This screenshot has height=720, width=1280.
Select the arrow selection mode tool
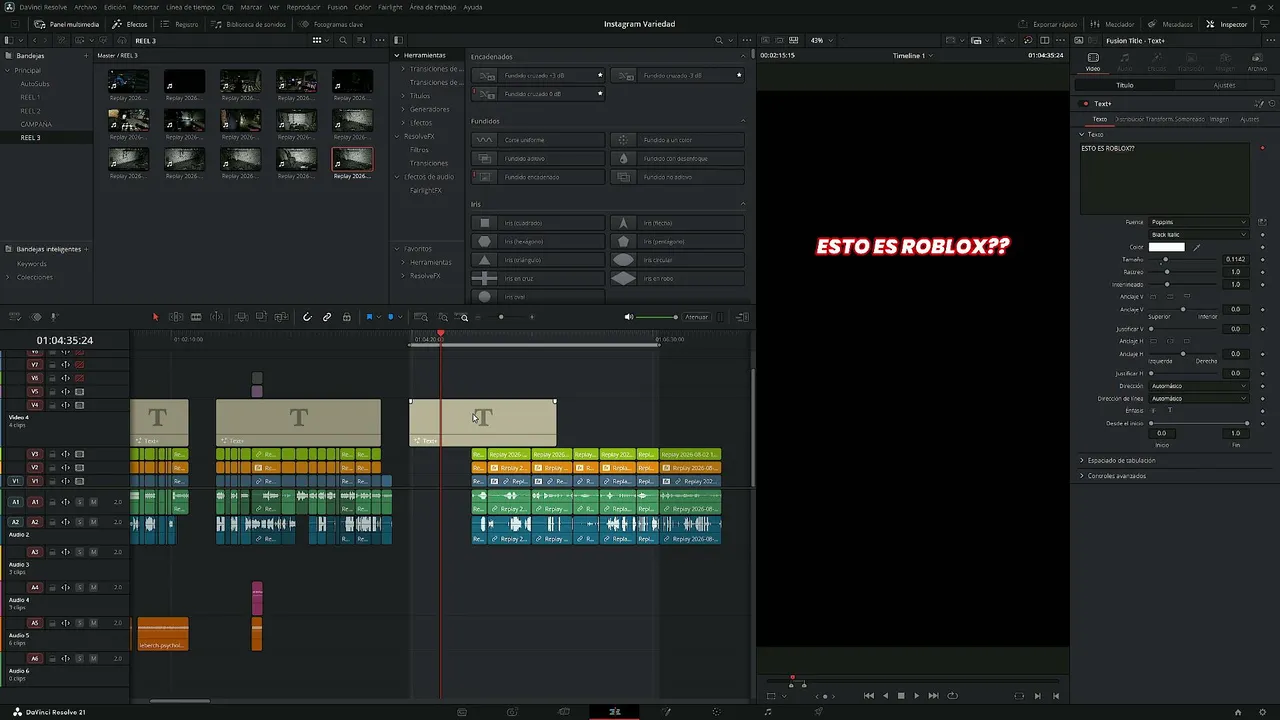[155, 317]
